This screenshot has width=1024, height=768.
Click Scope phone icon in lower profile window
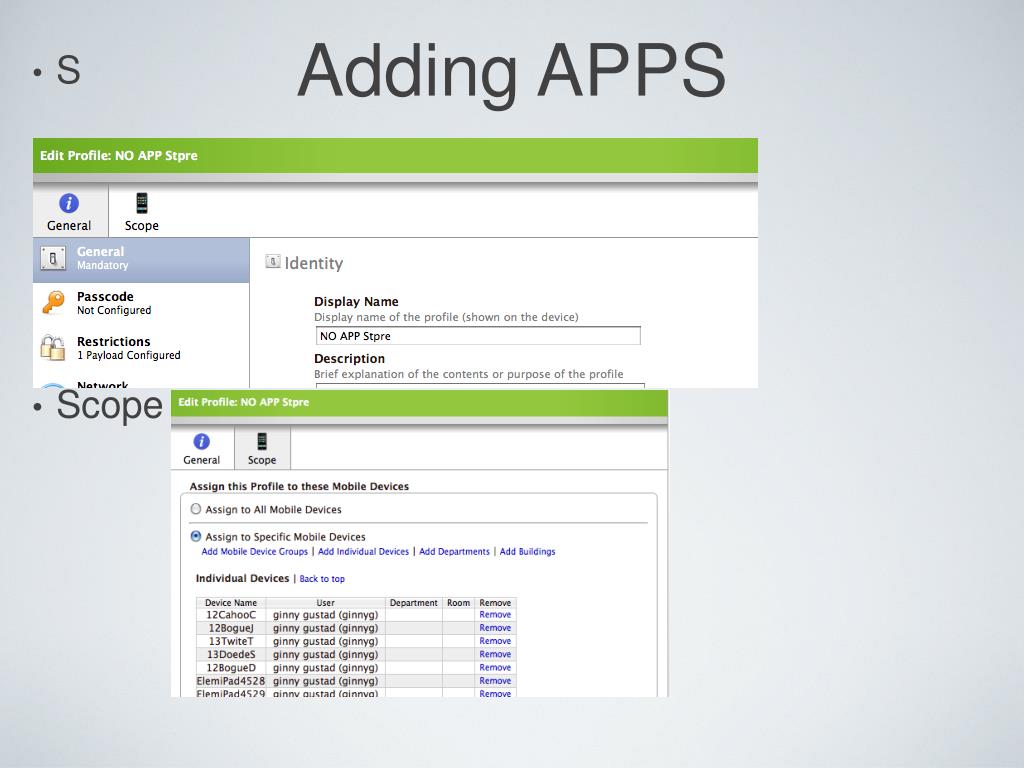(262, 441)
